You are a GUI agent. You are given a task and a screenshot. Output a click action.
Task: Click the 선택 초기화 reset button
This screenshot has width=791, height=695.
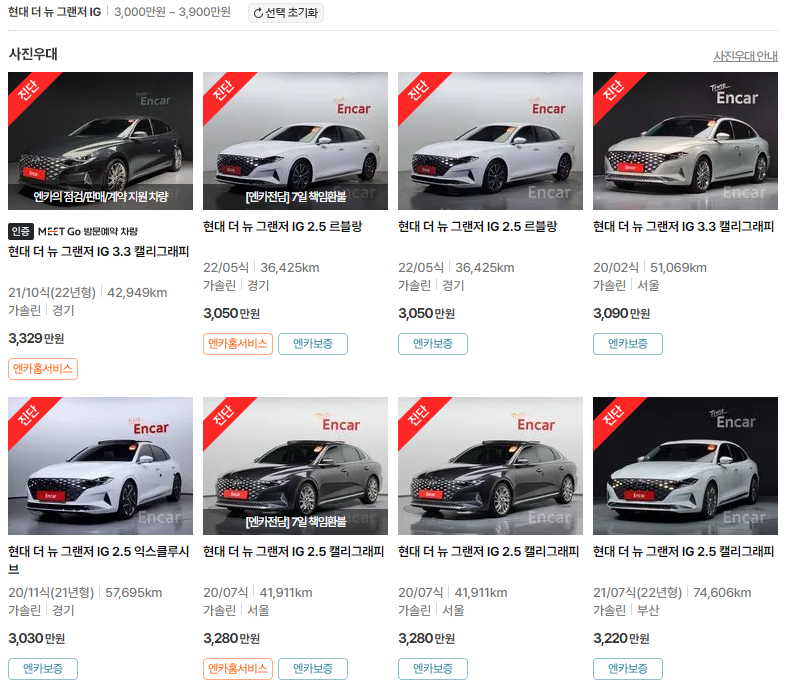tap(286, 13)
